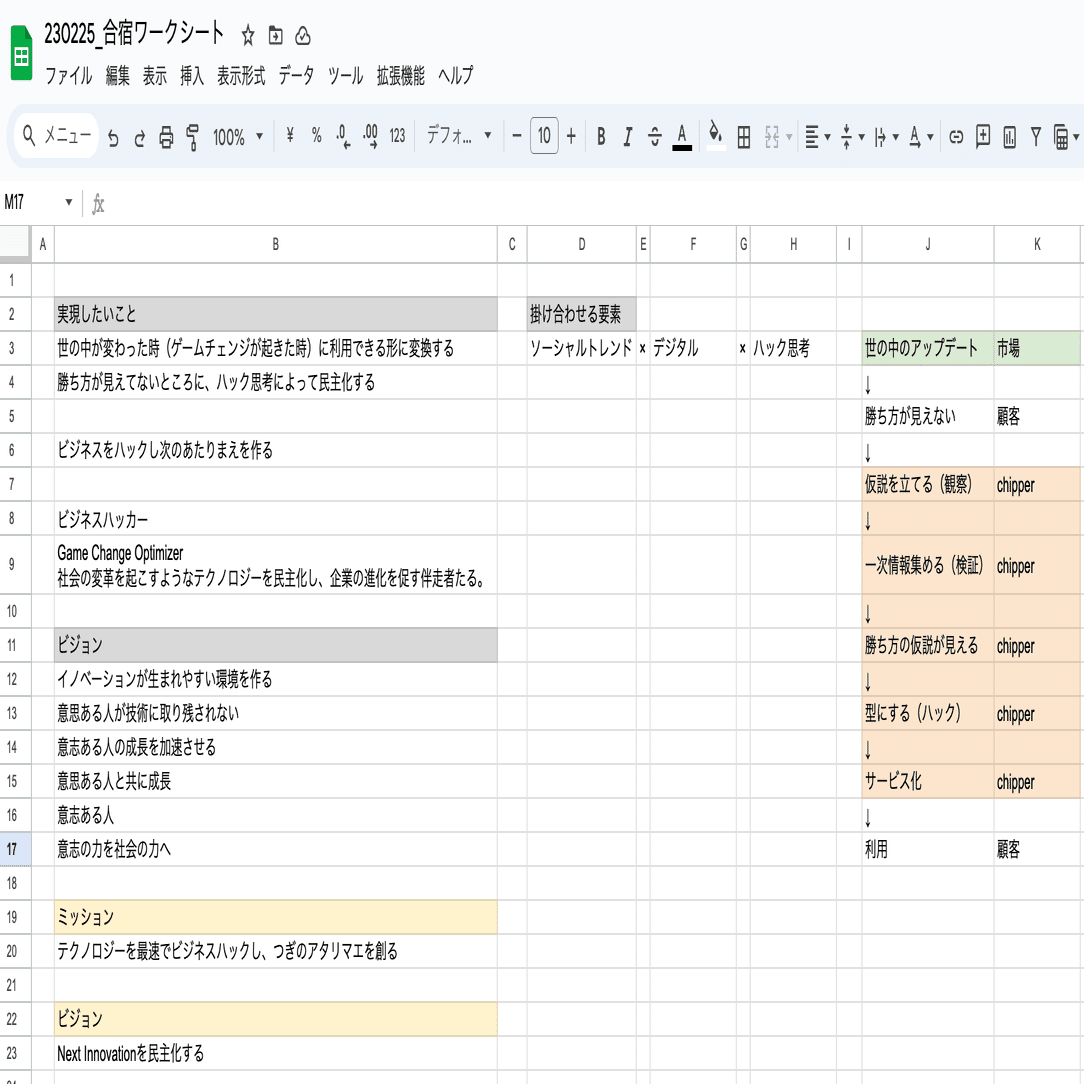Open the 表示形式 menu
This screenshot has height=1084, width=1084.
point(241,75)
